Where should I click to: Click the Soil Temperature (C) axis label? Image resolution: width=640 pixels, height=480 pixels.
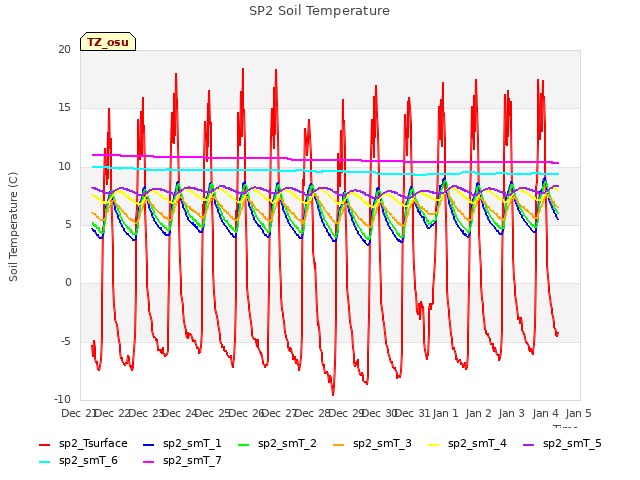[x=13, y=227]
